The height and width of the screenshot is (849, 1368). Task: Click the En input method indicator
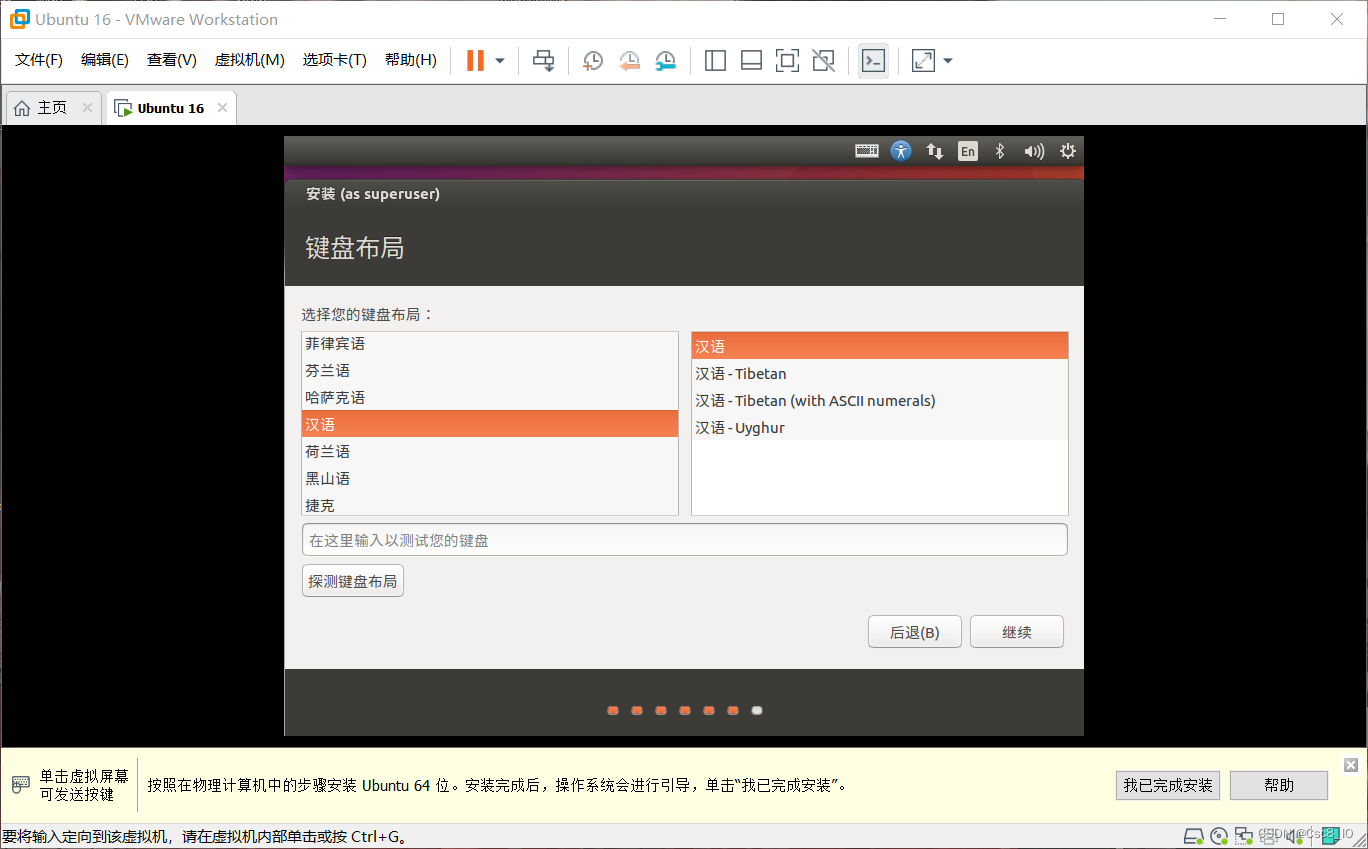(967, 151)
